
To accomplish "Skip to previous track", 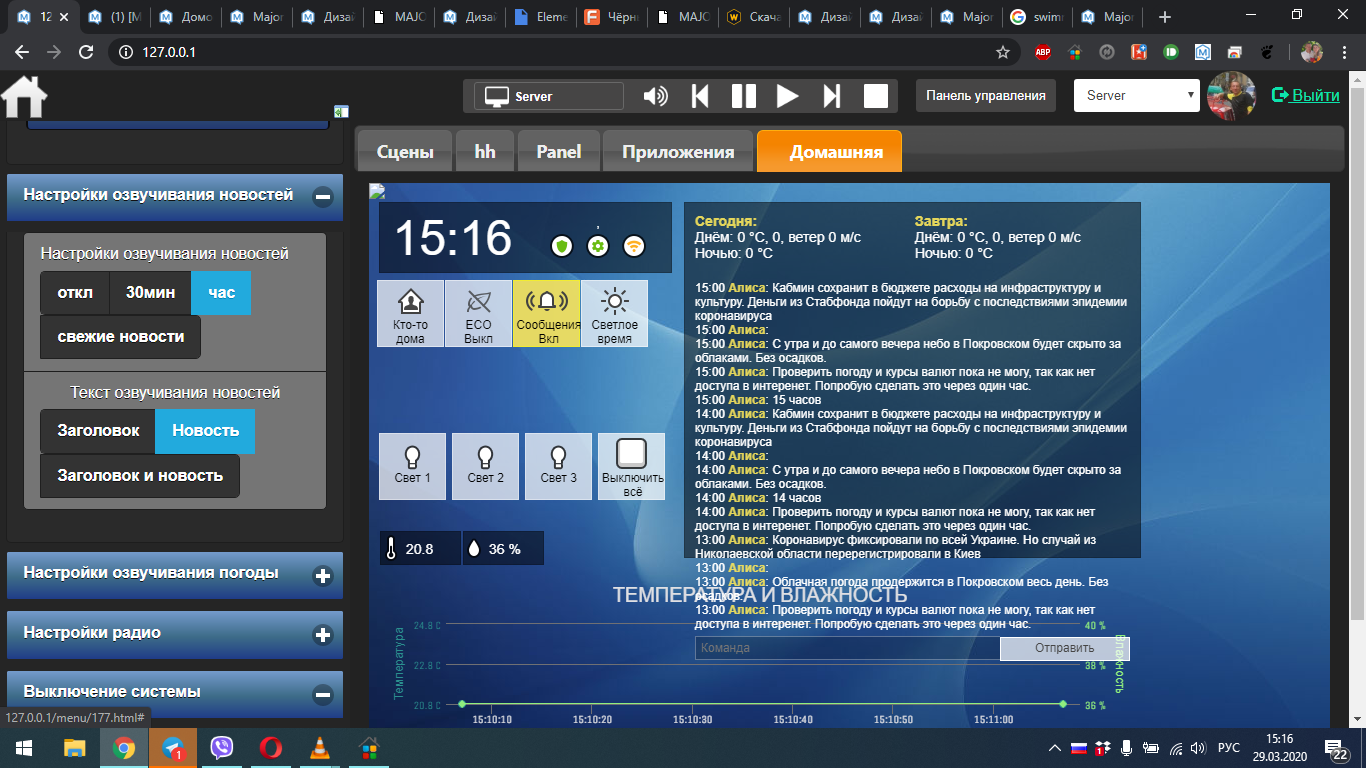I will point(700,96).
